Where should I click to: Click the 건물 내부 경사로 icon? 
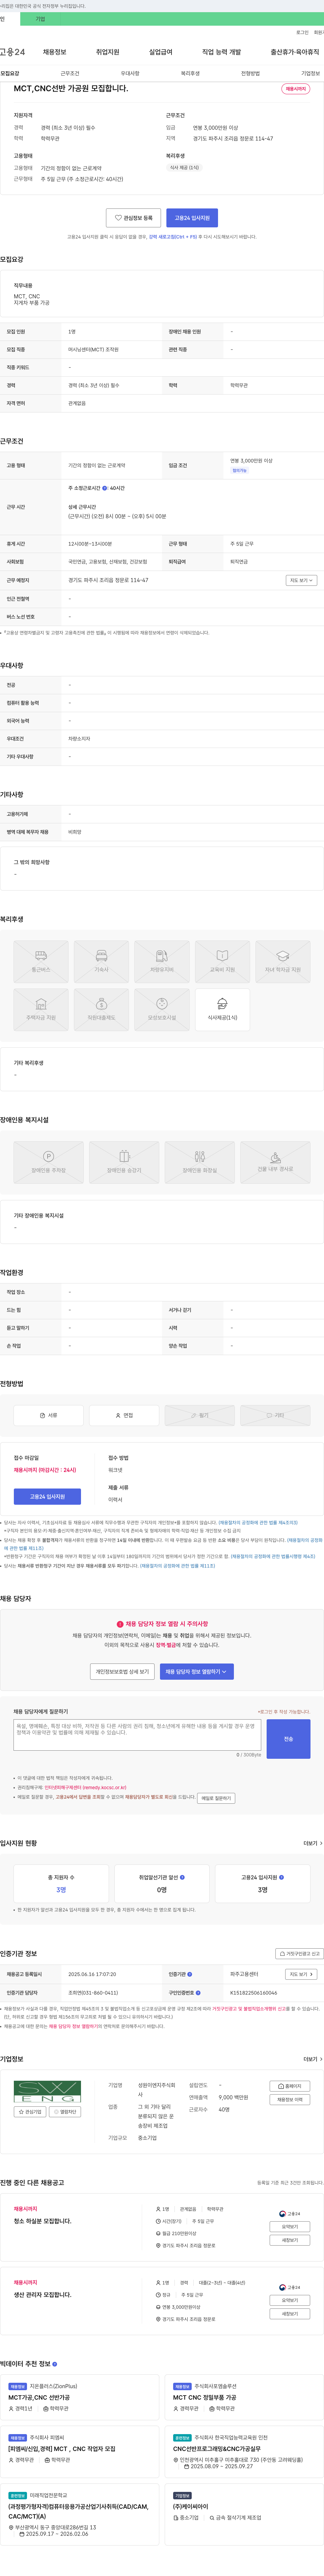click(x=275, y=1162)
